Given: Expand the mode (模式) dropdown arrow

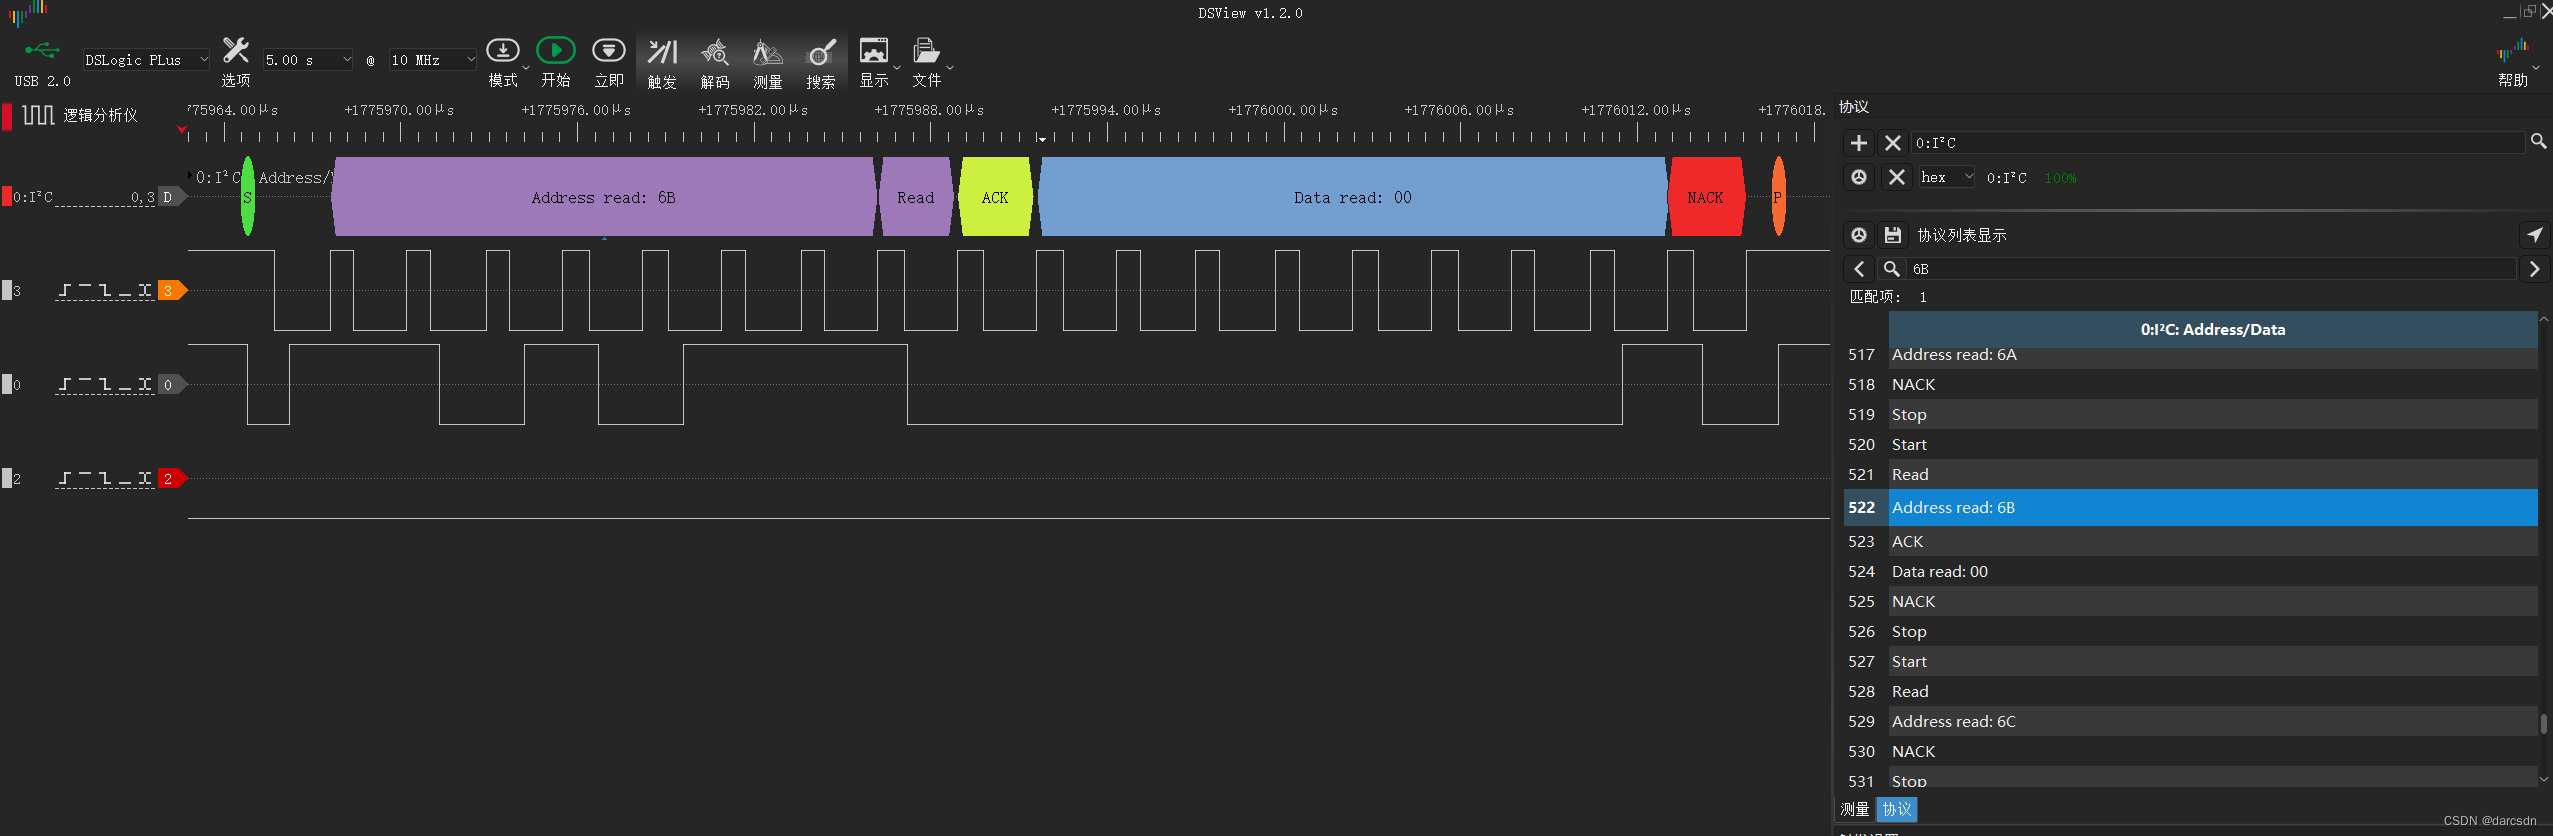Looking at the screenshot, I should pos(526,68).
